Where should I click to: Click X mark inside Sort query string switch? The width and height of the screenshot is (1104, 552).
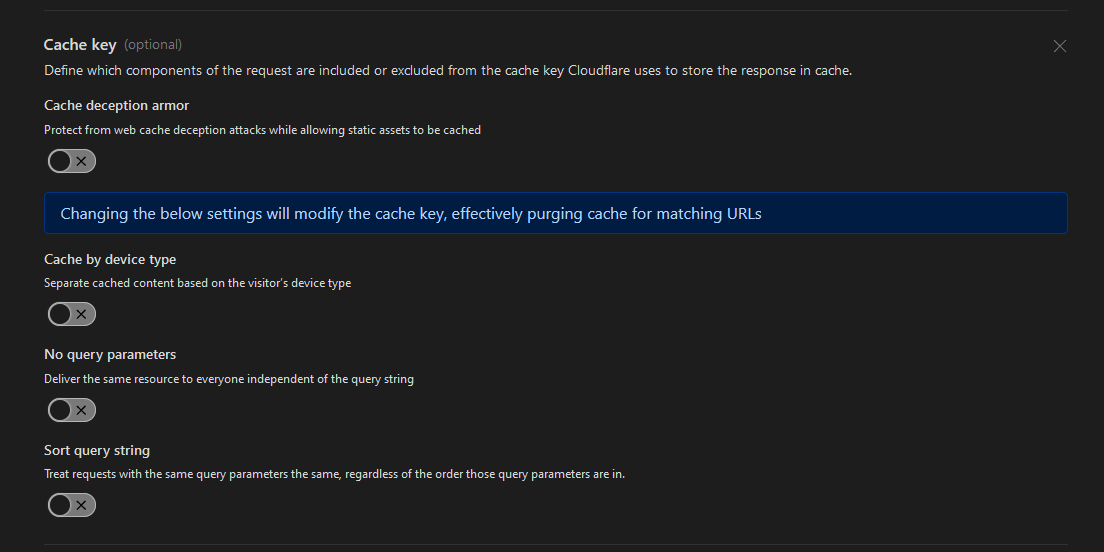(82, 505)
